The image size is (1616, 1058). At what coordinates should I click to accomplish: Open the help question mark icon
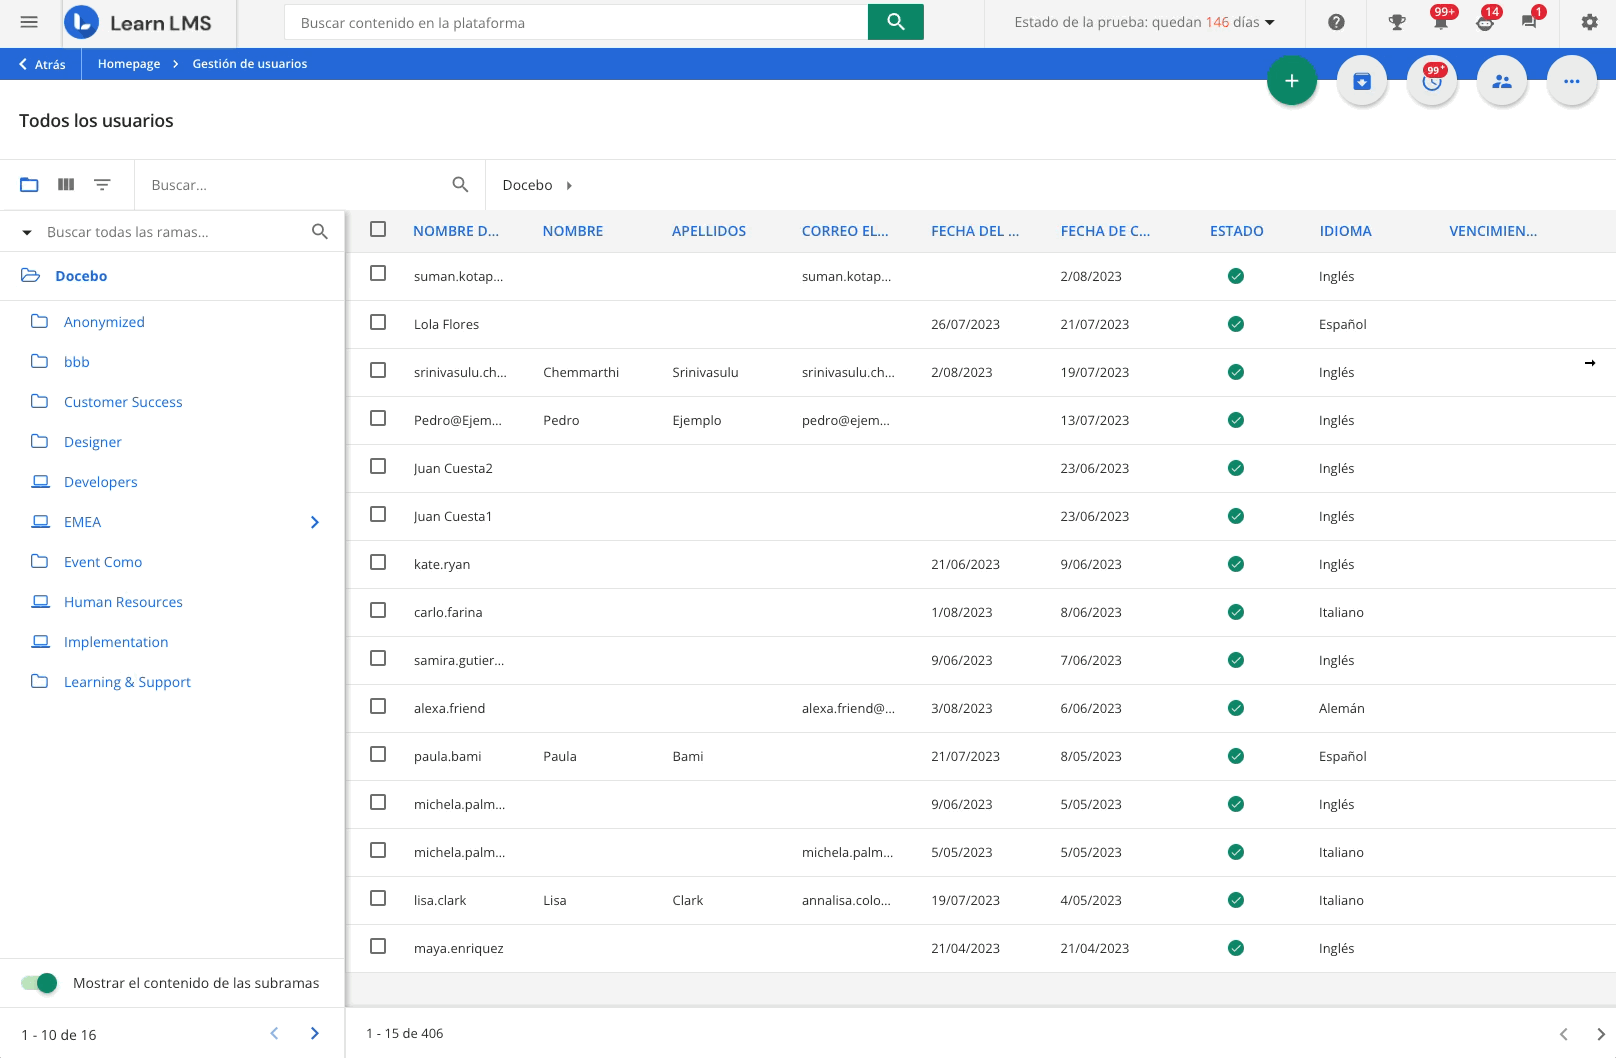[1336, 22]
